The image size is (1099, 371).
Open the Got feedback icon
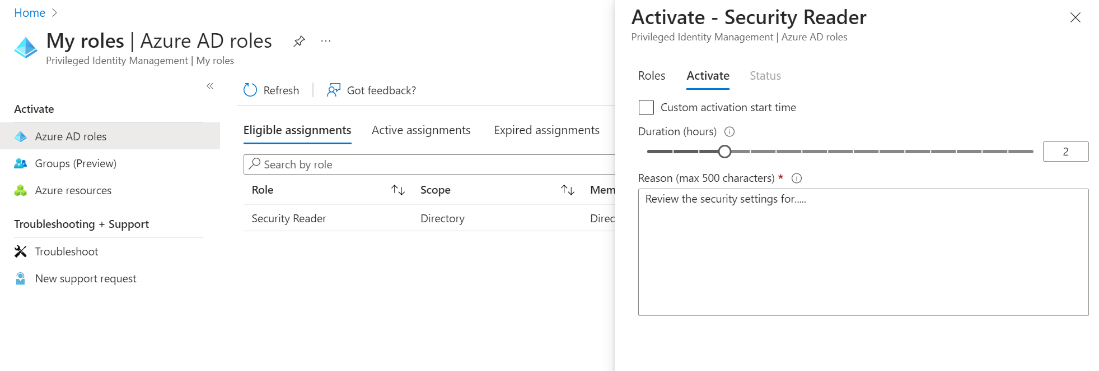coord(334,90)
